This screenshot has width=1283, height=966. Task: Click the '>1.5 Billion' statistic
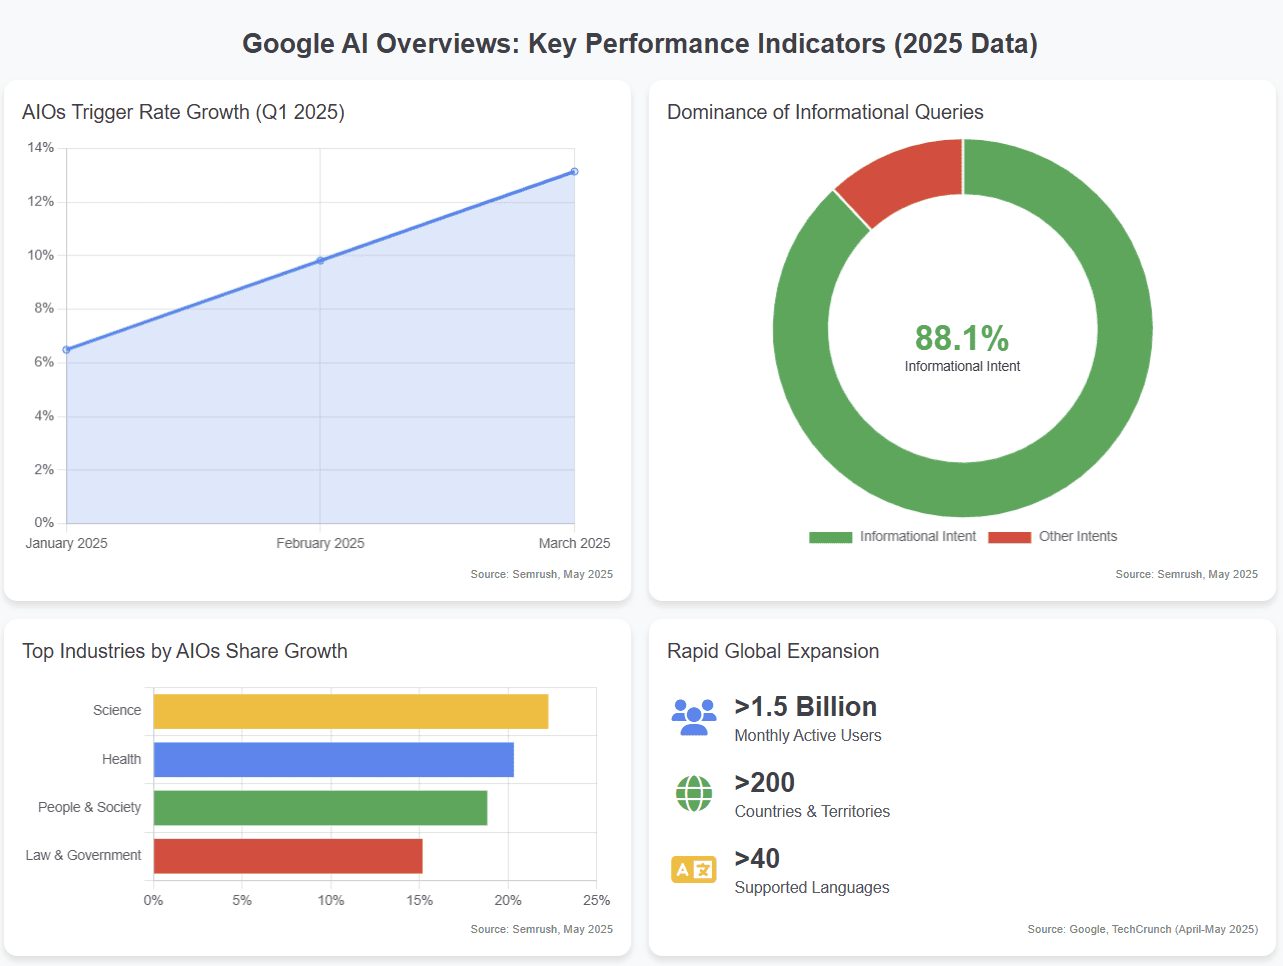pos(806,707)
